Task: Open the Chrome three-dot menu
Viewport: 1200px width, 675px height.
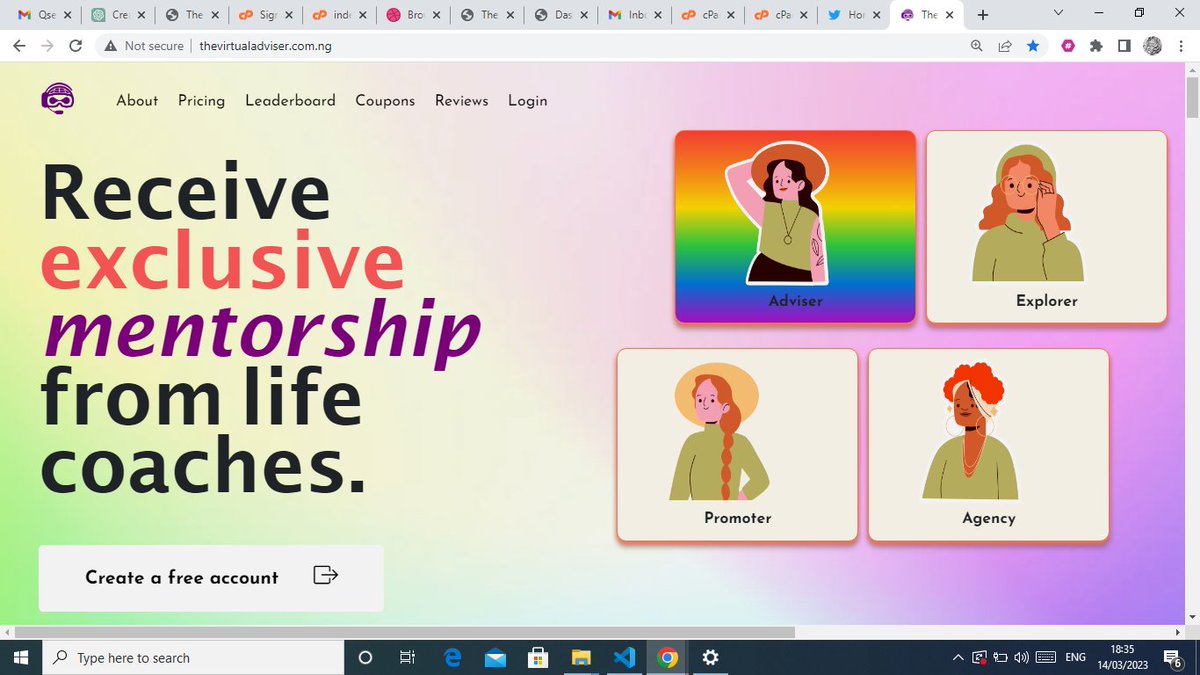Action: [1181, 46]
